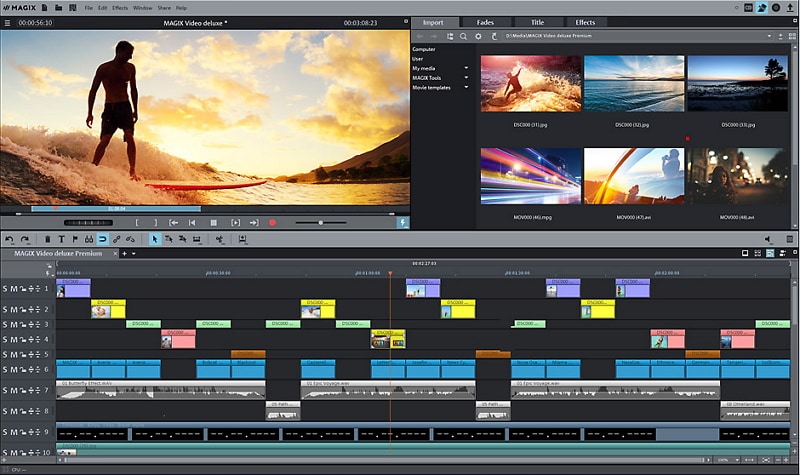800x475 pixels.
Task: Go to the beginning of the movie
Action: 192,222
